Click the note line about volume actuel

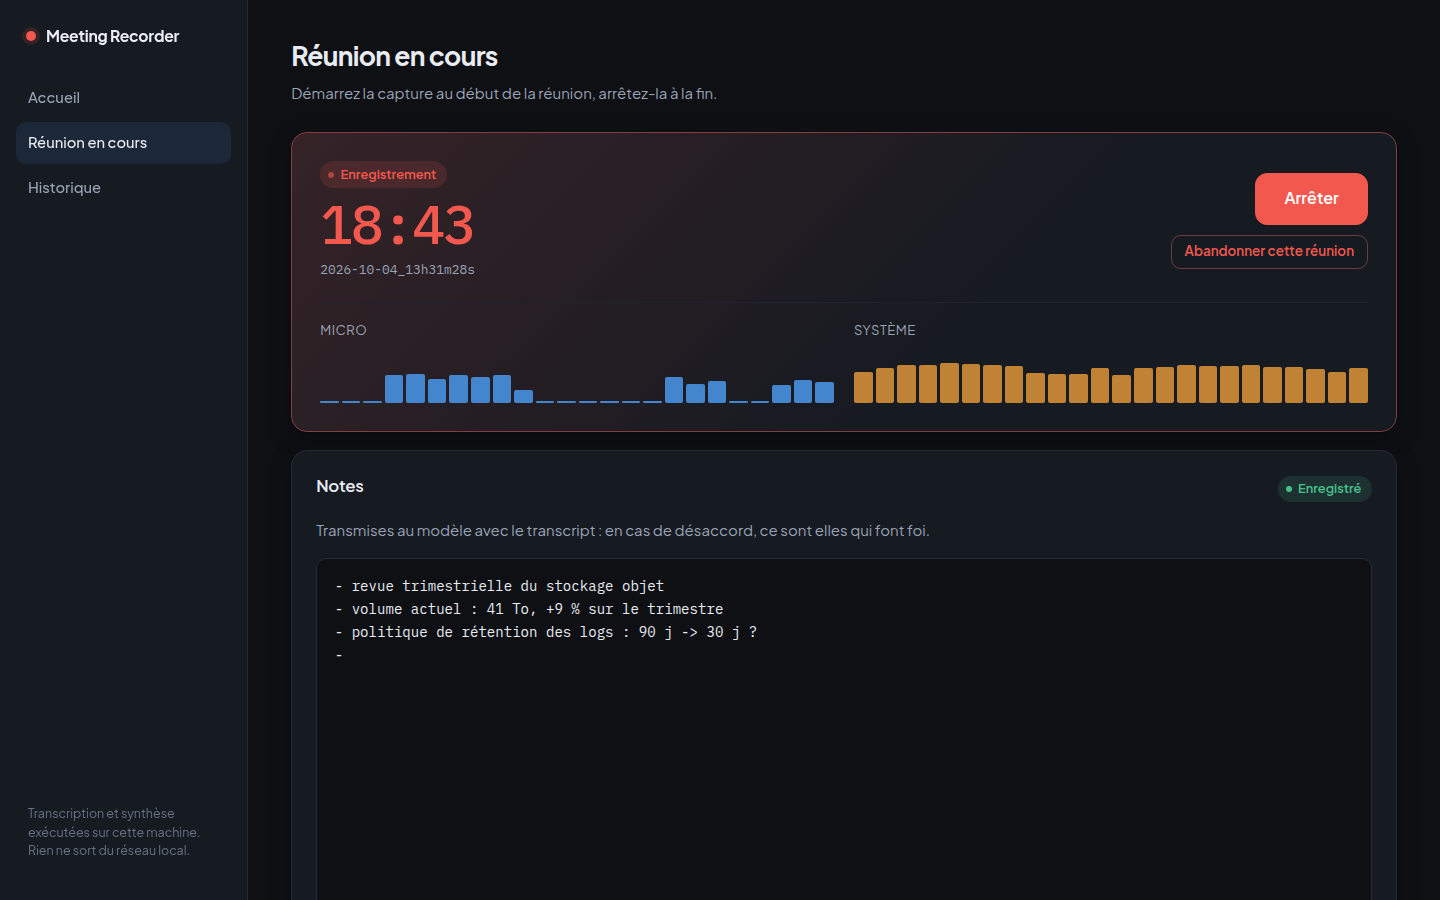529,609
